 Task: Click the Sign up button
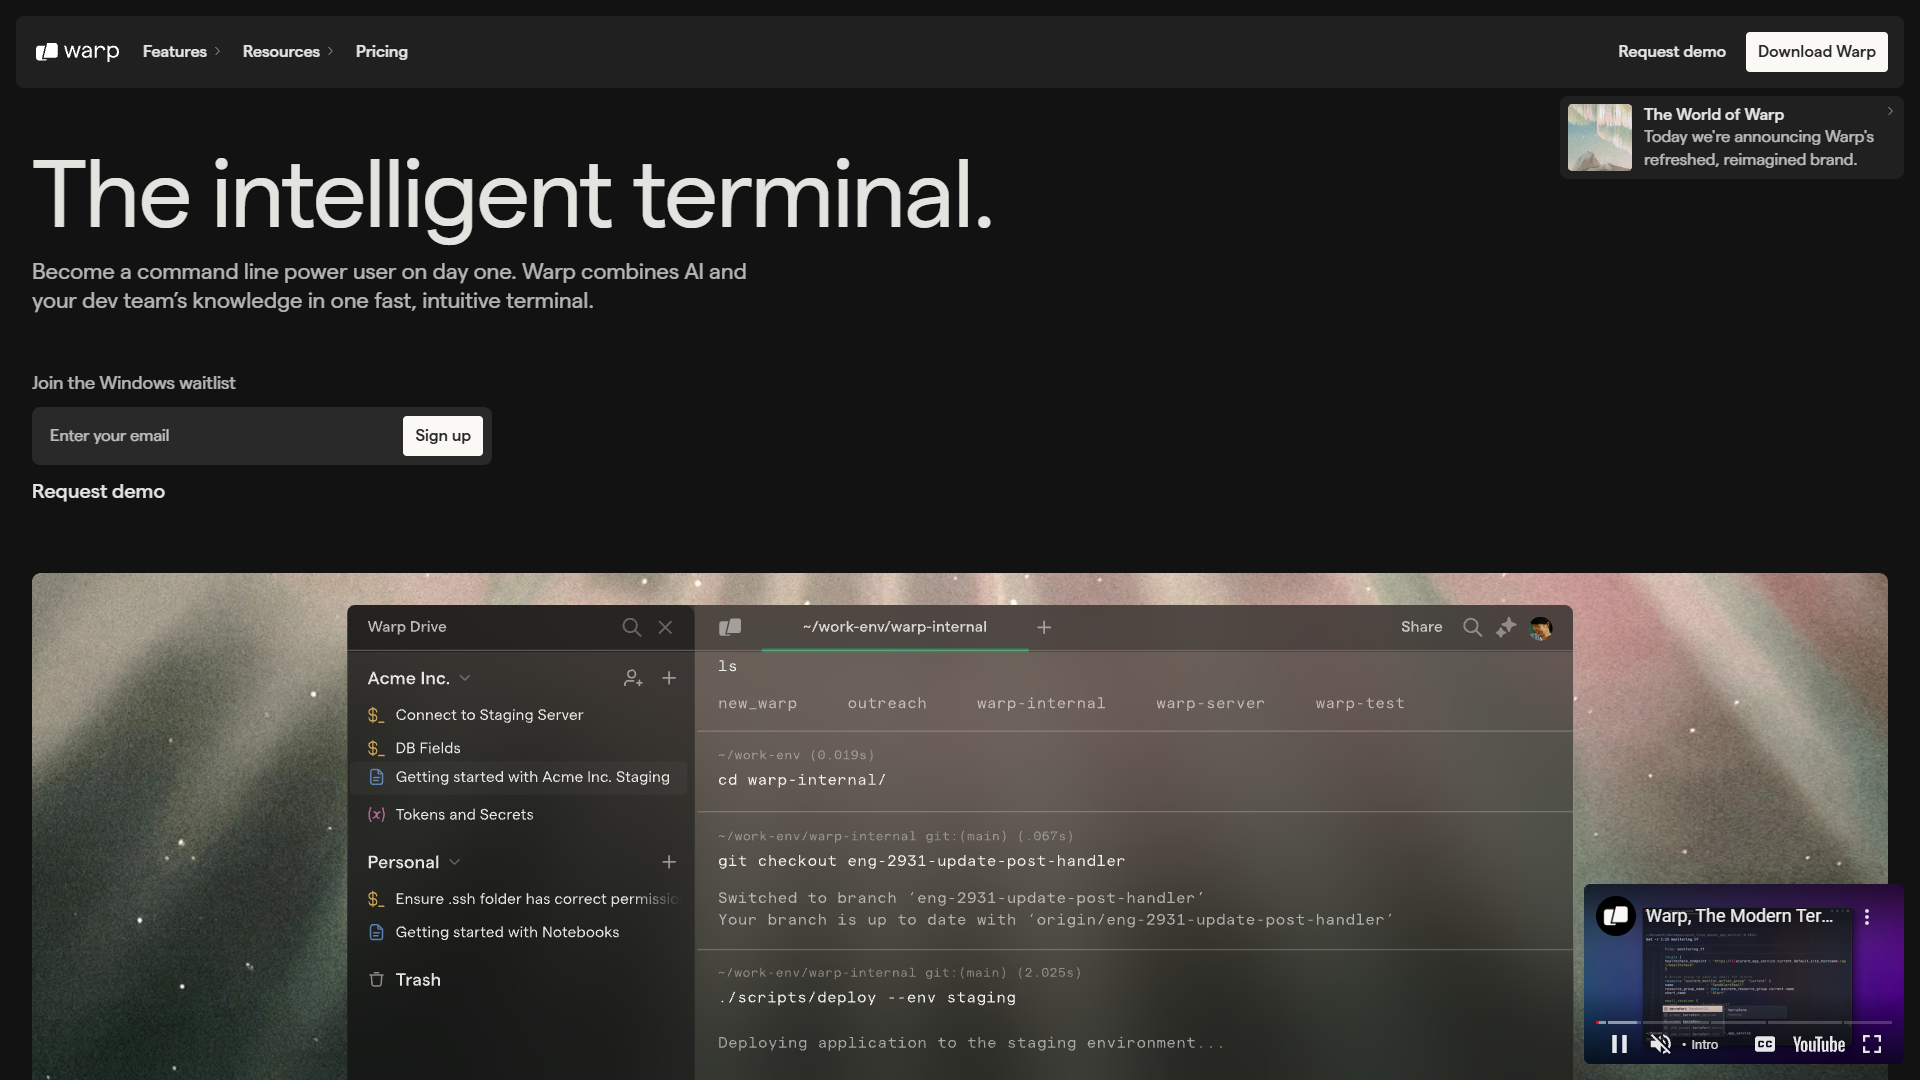tap(442, 436)
